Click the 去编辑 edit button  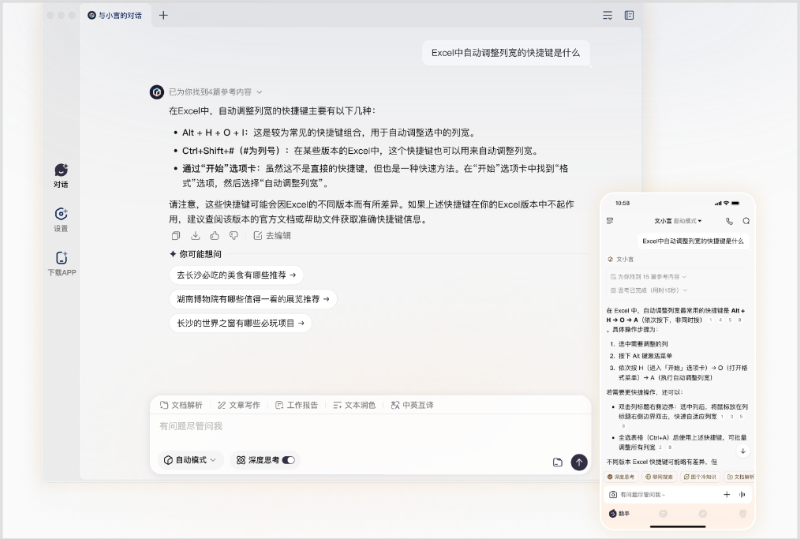tap(272, 235)
